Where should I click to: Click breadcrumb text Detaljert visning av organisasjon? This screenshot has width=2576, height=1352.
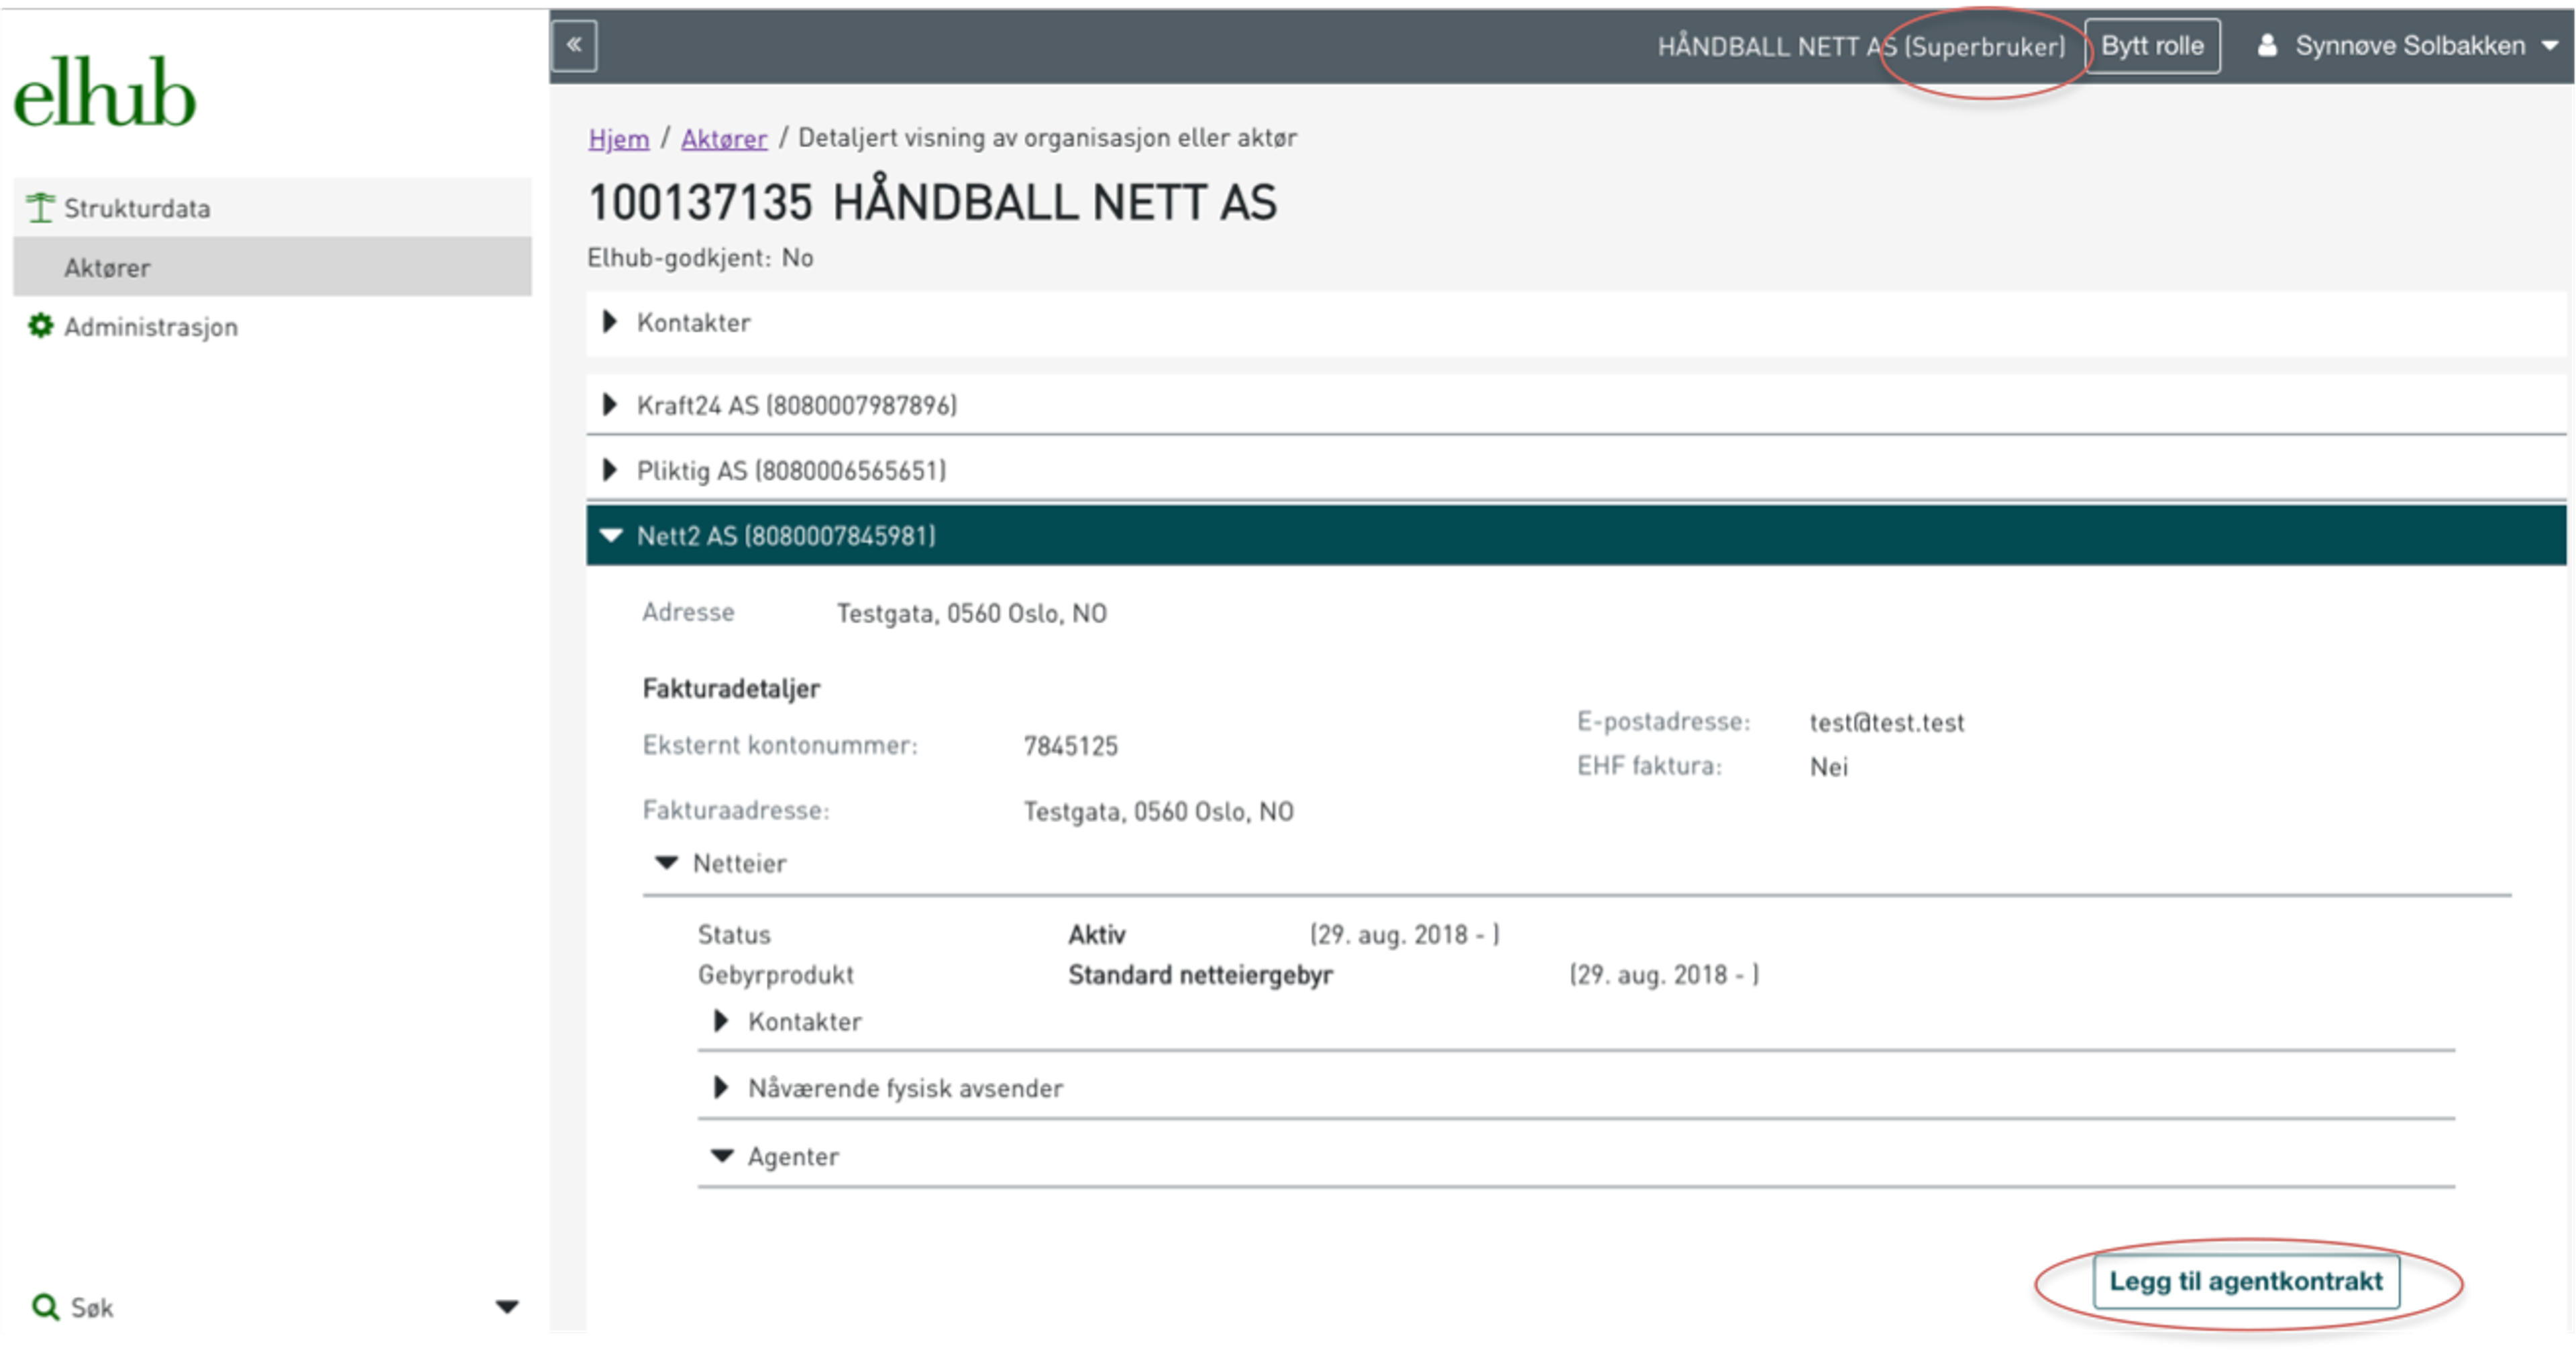pos(1047,138)
